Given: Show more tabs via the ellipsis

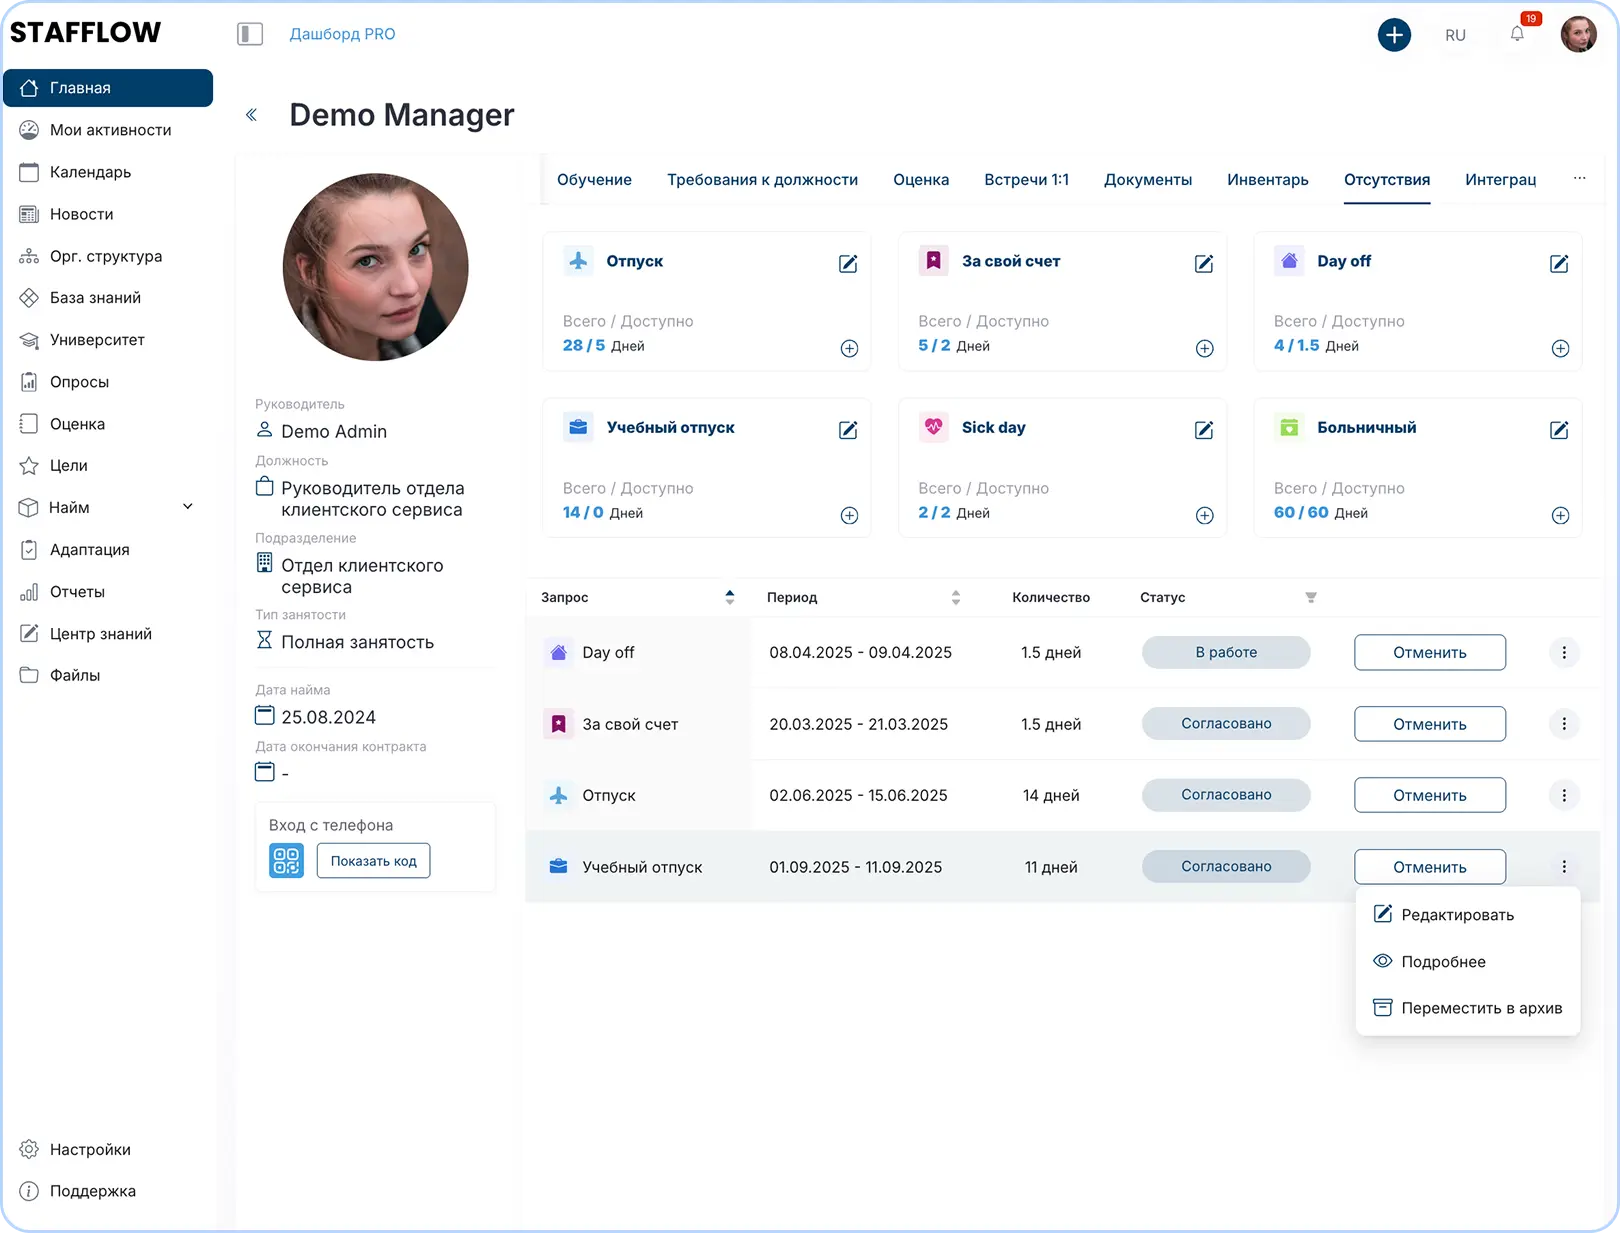Looking at the screenshot, I should [x=1579, y=179].
